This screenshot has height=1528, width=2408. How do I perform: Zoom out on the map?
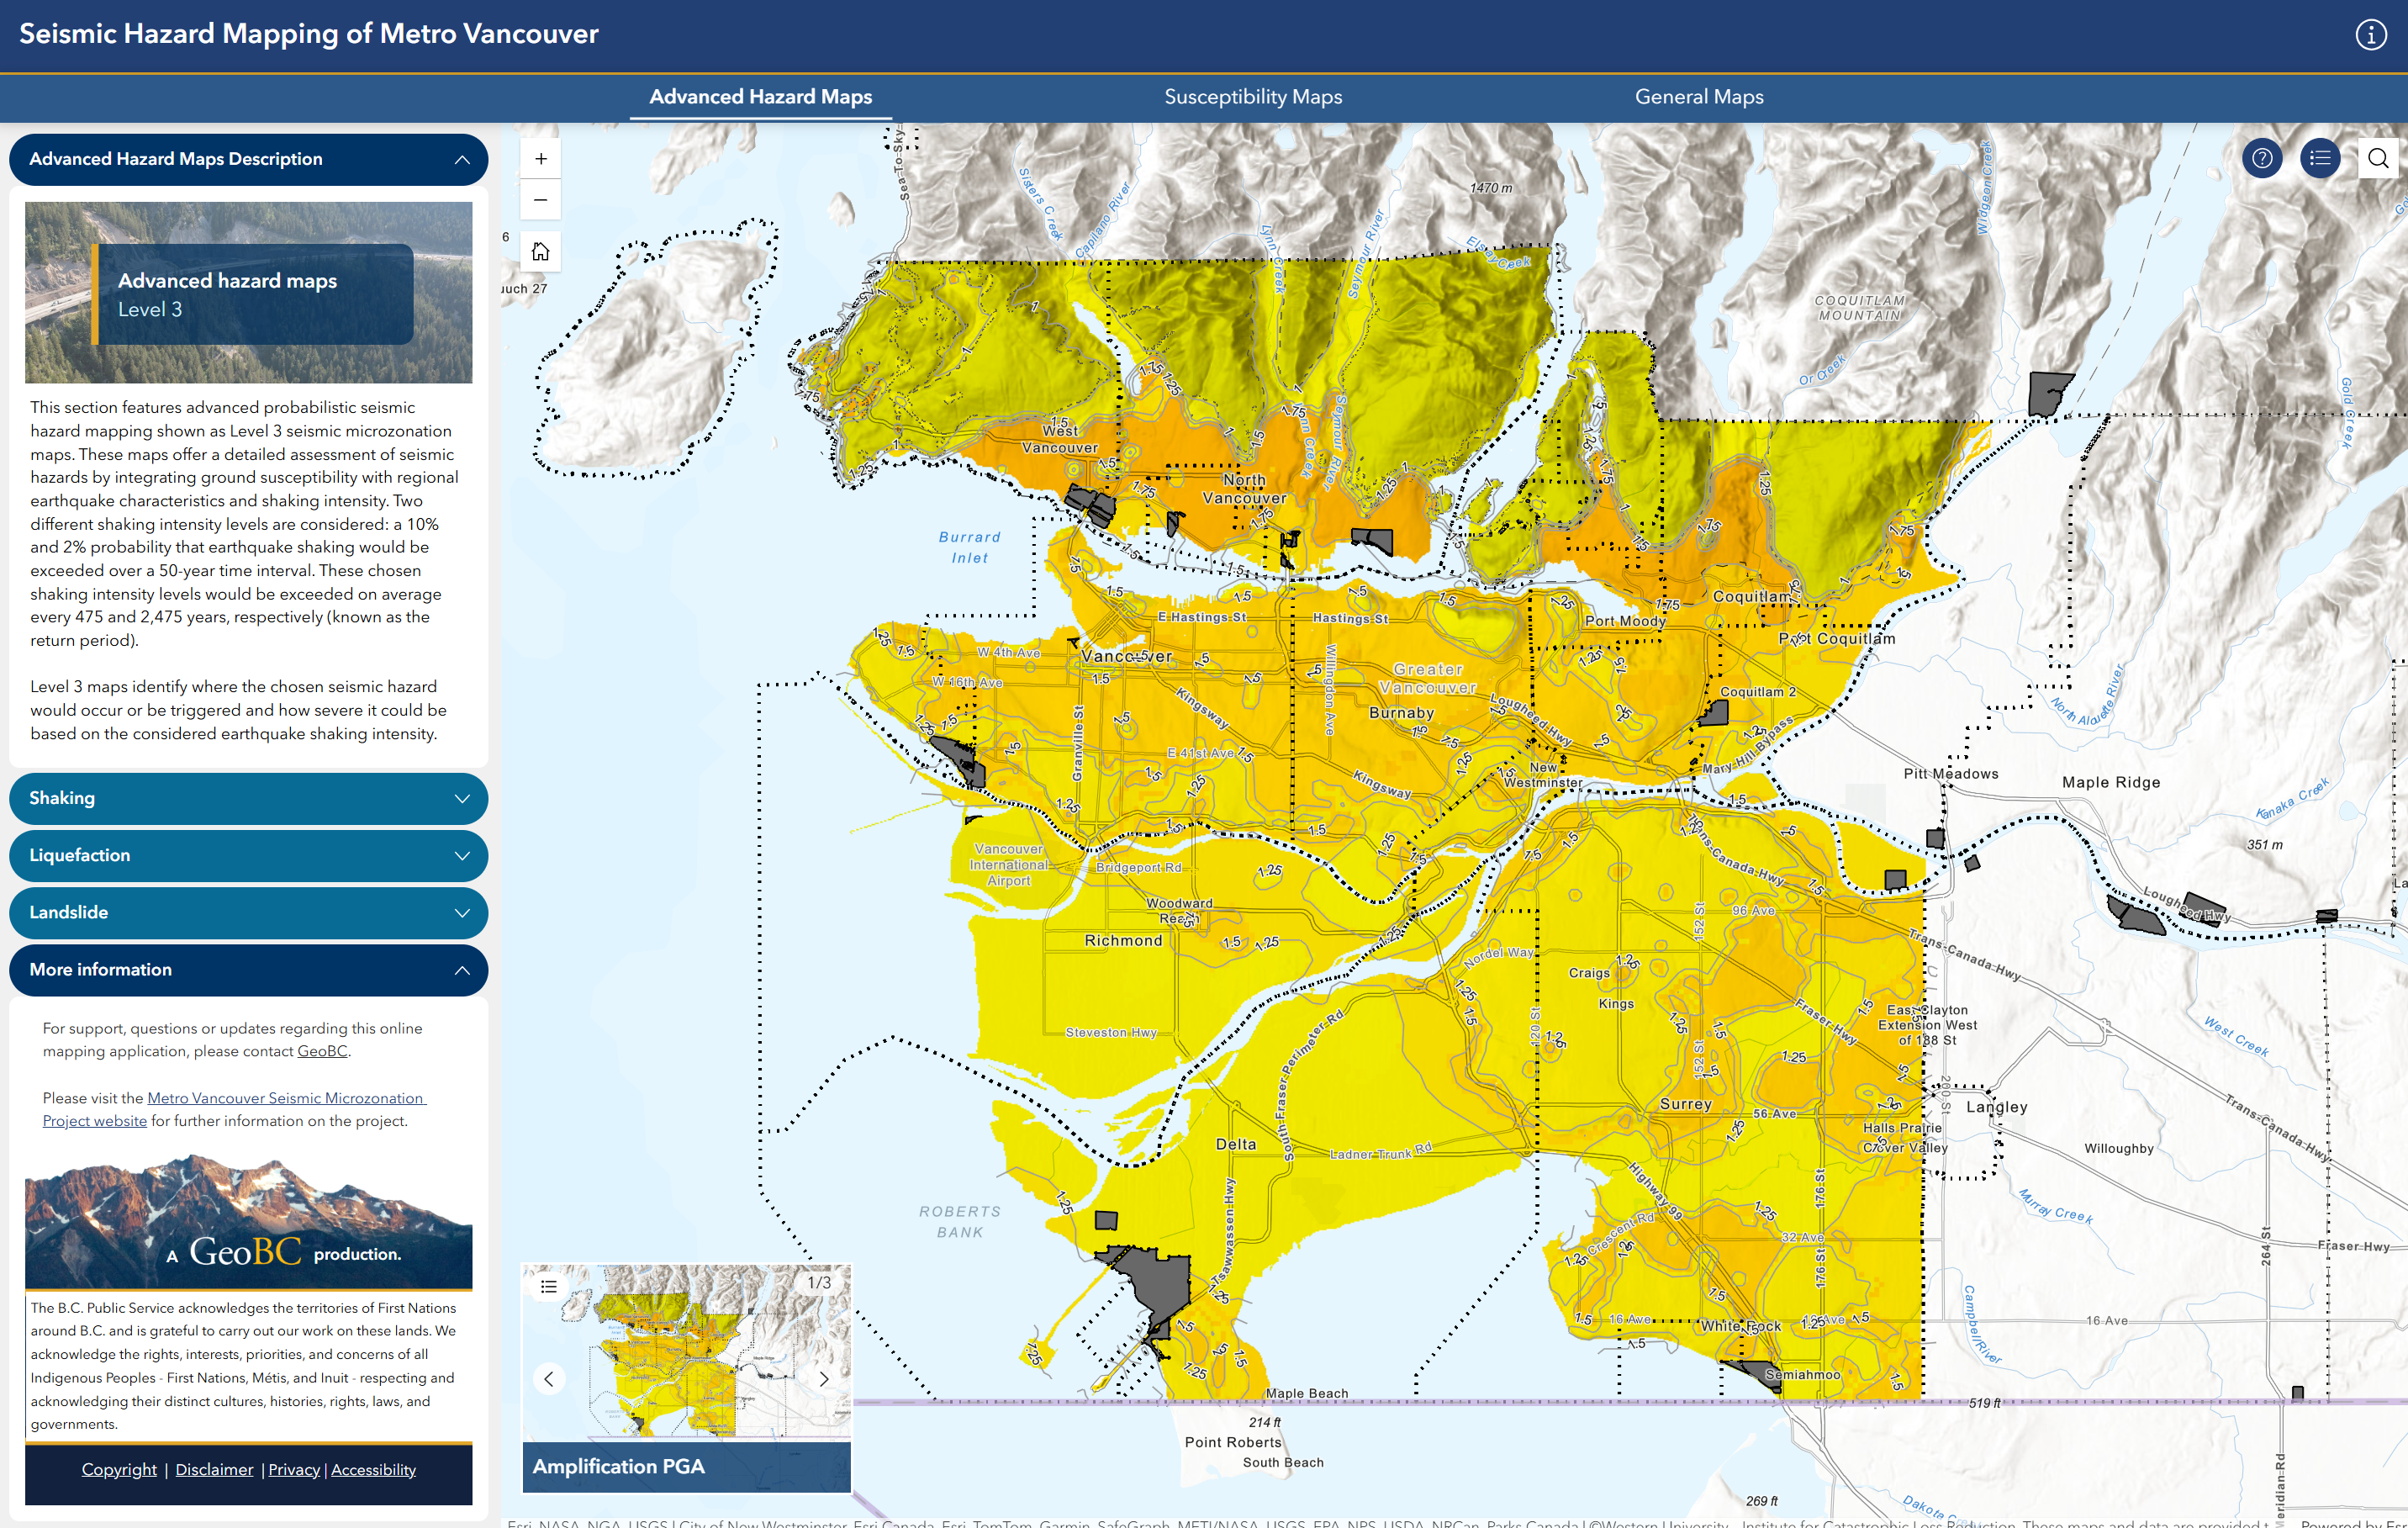click(541, 200)
